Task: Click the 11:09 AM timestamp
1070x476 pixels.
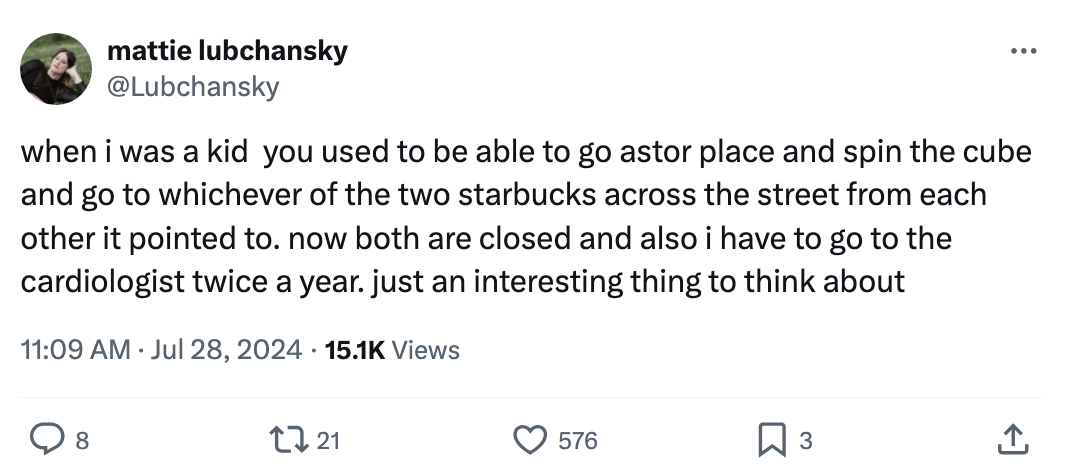Action: point(76,350)
